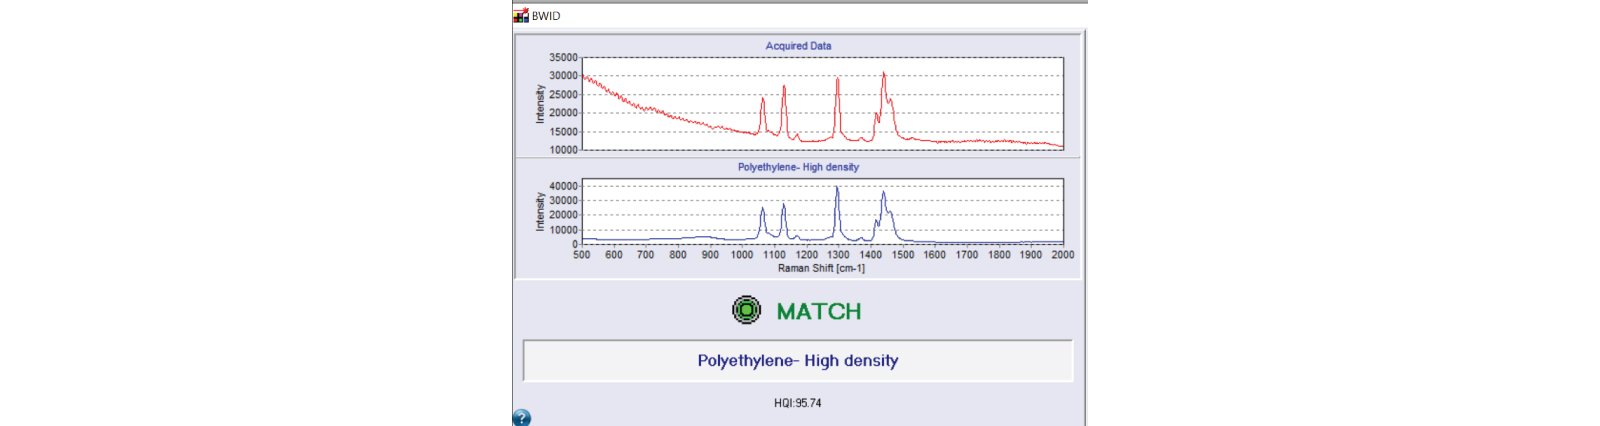Image resolution: width=1600 pixels, height=426 pixels.
Task: Click the 'HQI:95.74' score text
Action: click(798, 403)
